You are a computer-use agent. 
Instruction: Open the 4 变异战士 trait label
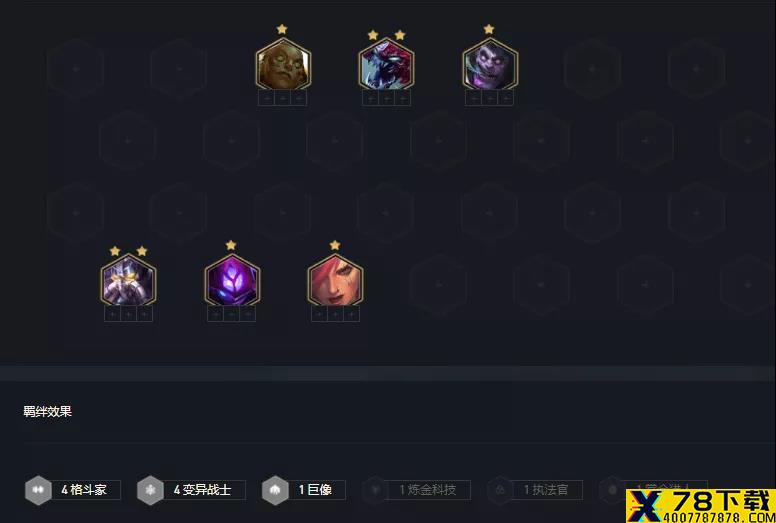202,490
